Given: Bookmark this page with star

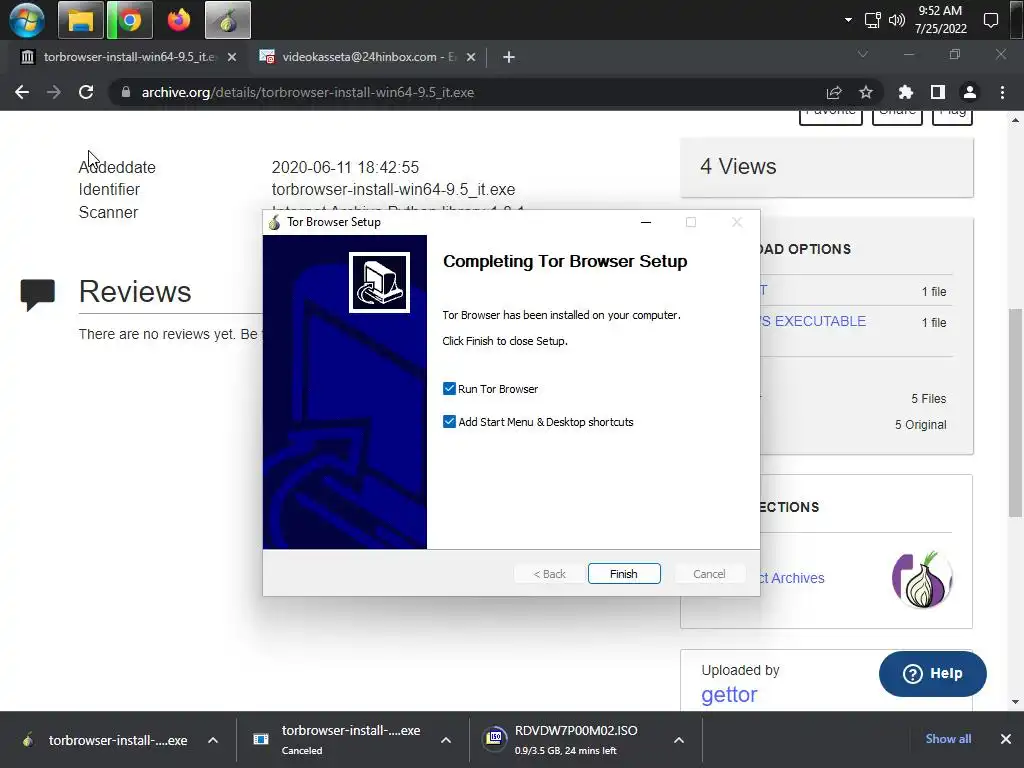Looking at the screenshot, I should tap(866, 92).
